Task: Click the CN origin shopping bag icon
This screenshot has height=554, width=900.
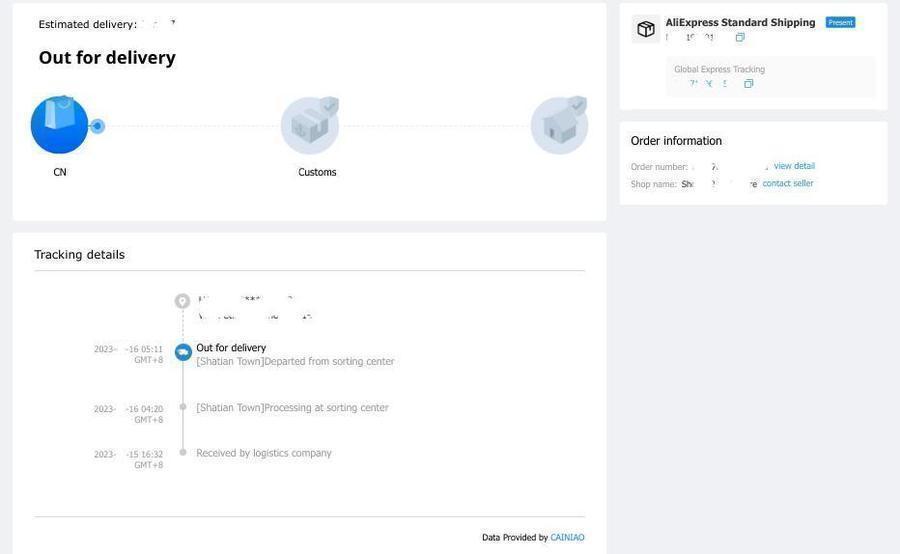Action: pyautogui.click(x=59, y=125)
